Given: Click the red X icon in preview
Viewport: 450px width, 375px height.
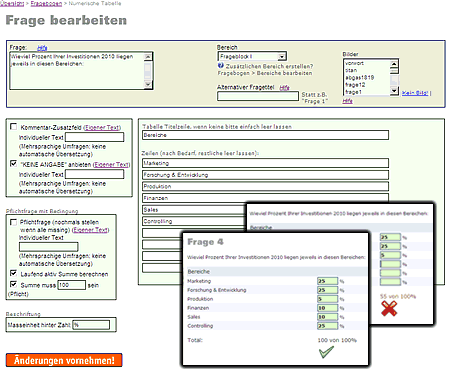Looking at the screenshot, I should 389,308.
